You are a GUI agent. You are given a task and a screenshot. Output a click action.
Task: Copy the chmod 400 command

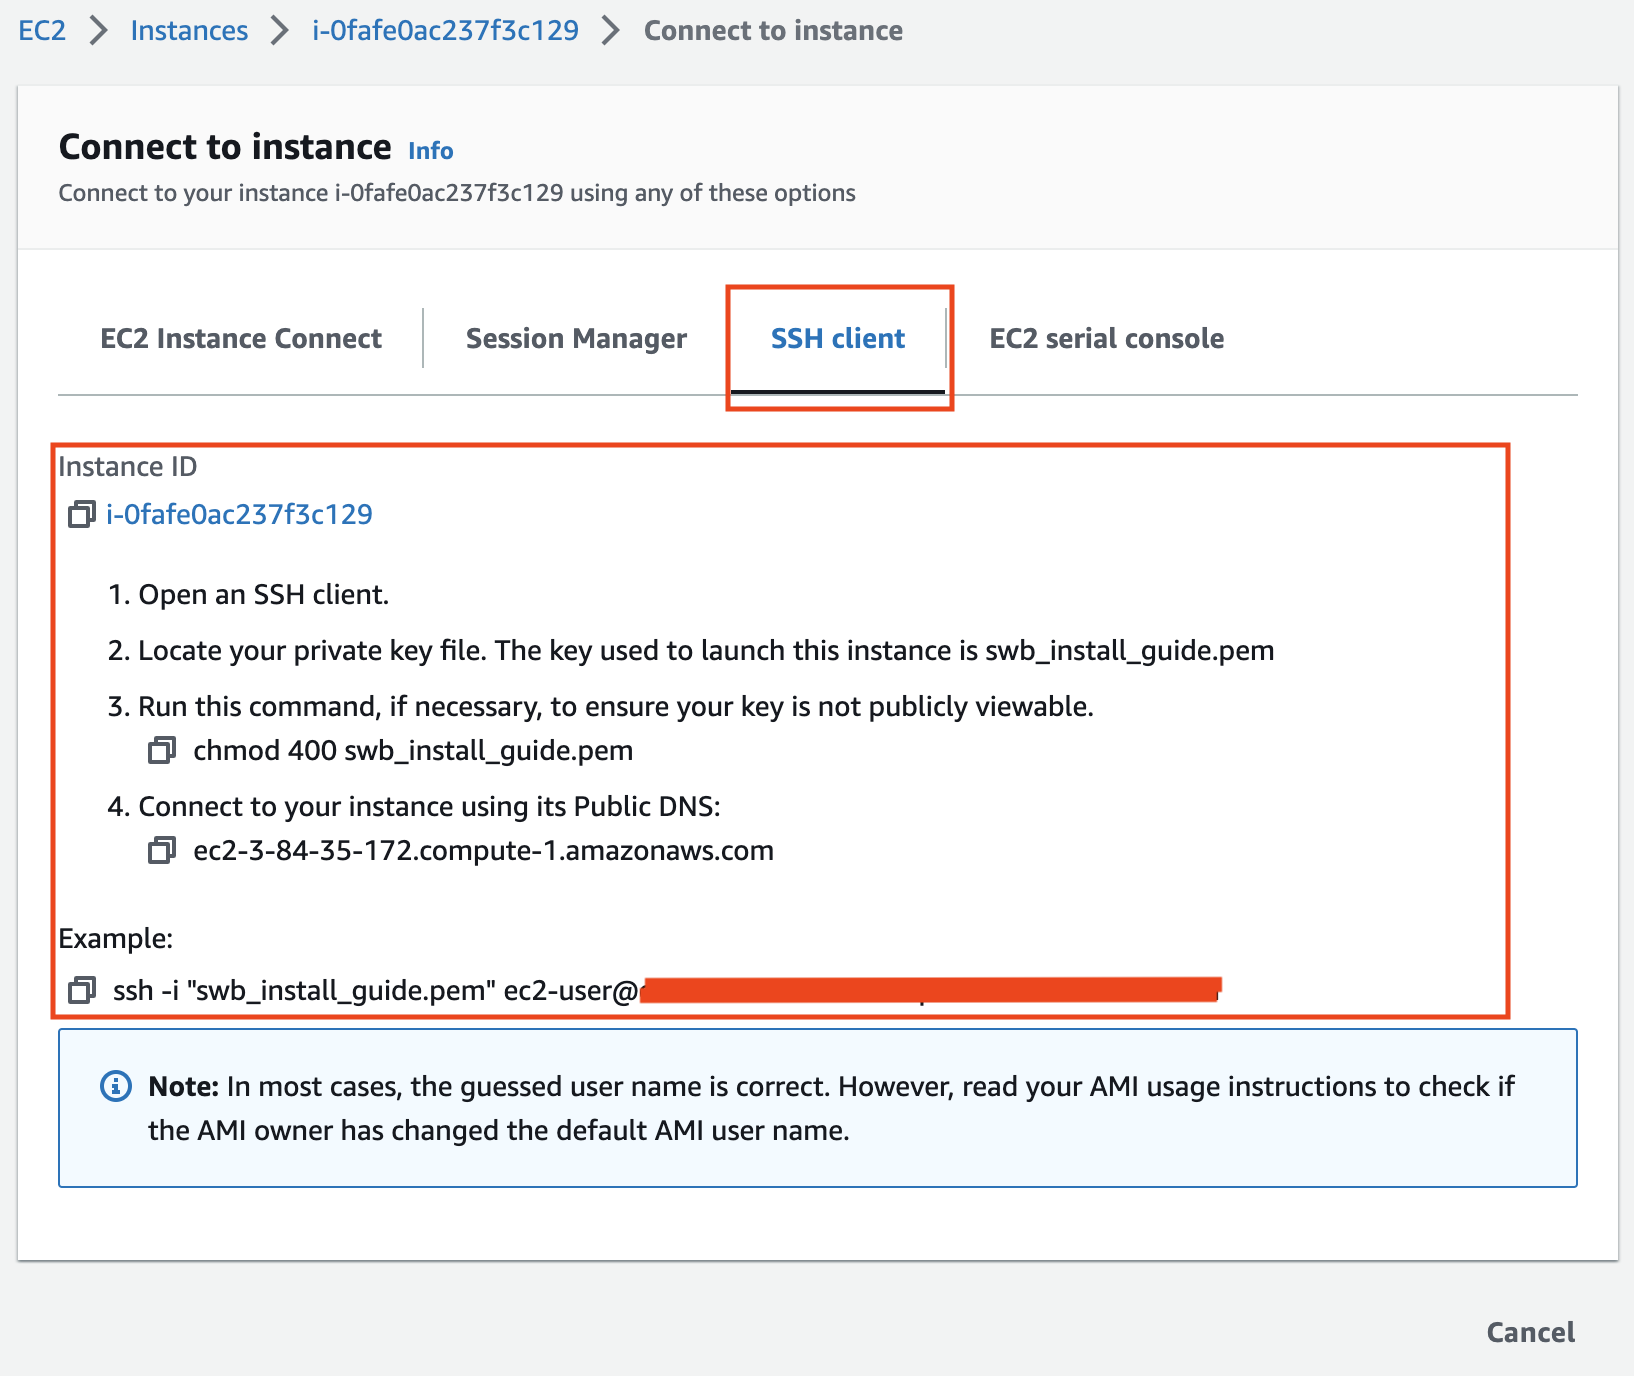click(x=161, y=751)
